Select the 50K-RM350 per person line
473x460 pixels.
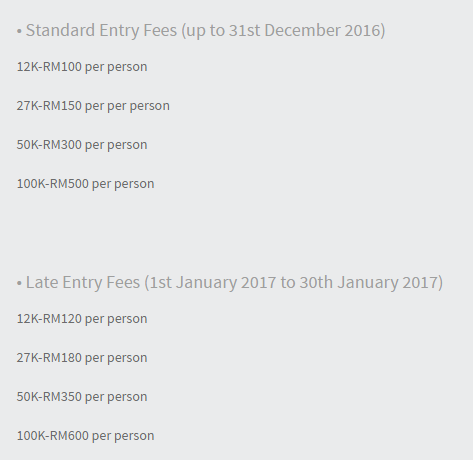pyautogui.click(x=82, y=397)
